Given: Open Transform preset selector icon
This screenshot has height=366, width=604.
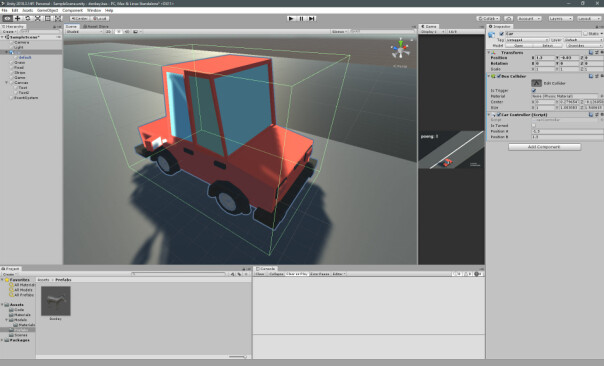Looking at the screenshot, I should (597, 52).
